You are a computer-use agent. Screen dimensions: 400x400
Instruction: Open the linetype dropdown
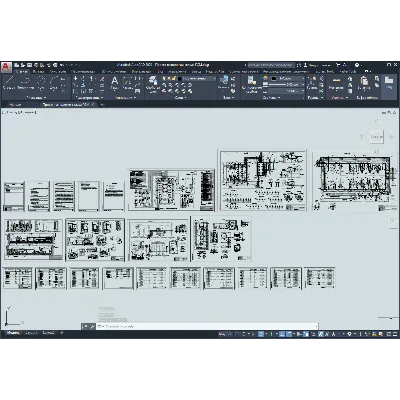(287, 91)
